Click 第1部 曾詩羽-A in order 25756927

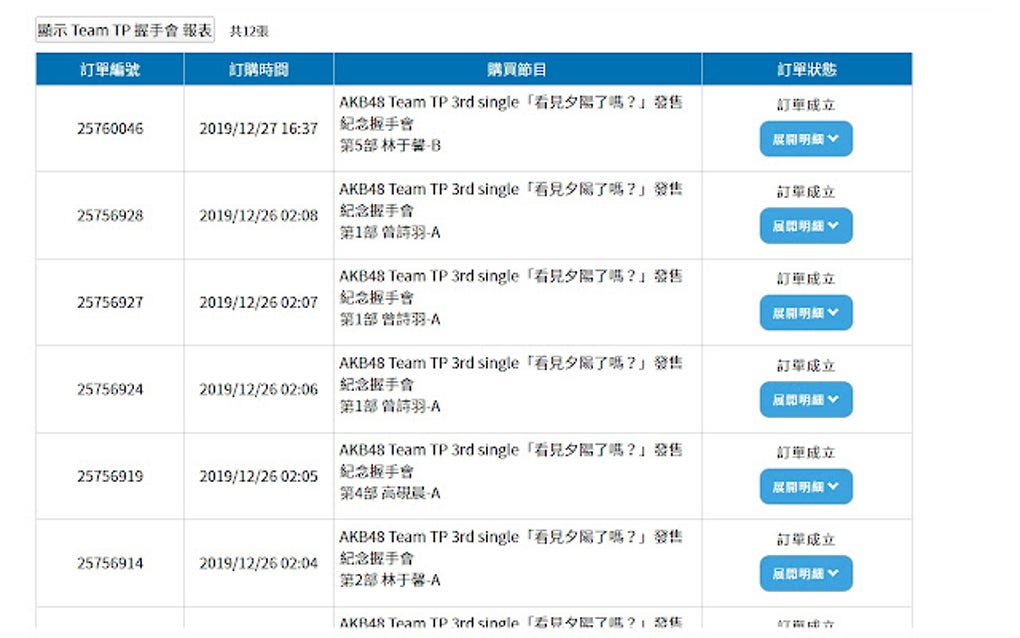coord(390,319)
